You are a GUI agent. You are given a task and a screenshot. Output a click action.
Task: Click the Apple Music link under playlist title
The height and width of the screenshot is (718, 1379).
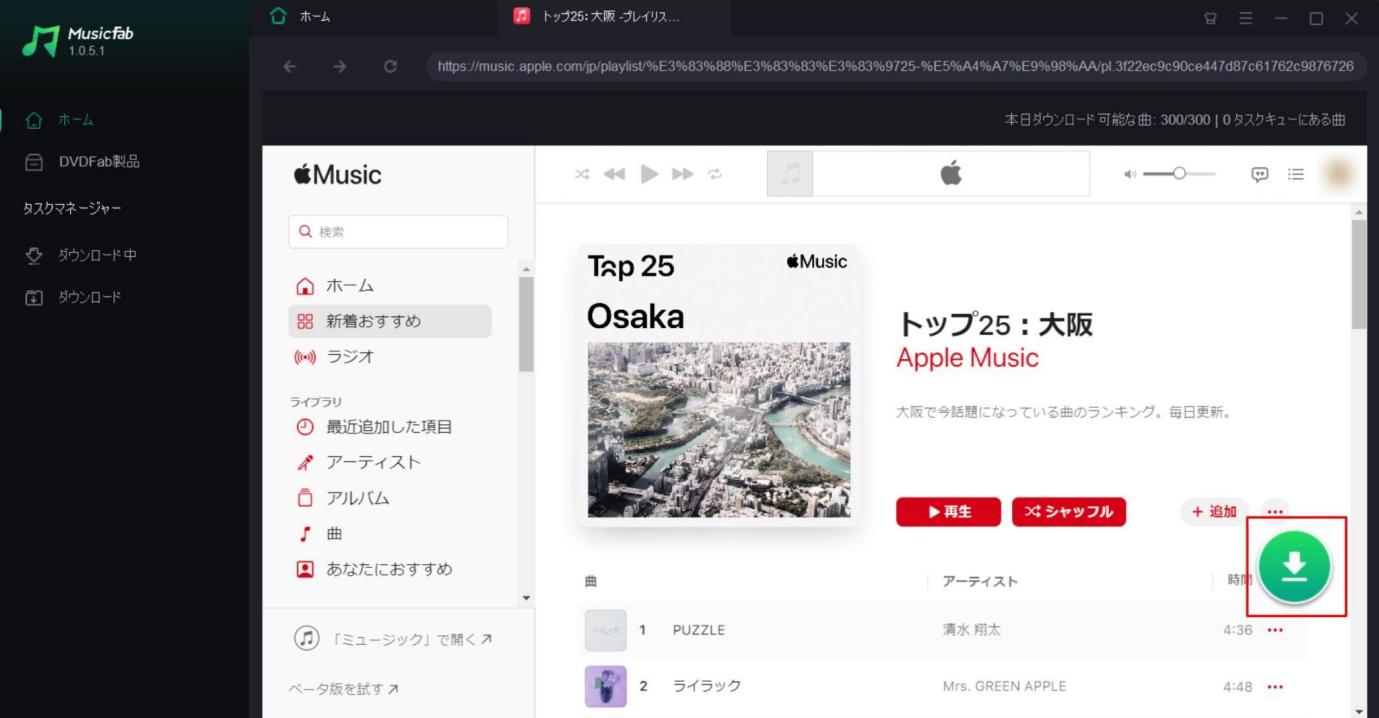[968, 358]
